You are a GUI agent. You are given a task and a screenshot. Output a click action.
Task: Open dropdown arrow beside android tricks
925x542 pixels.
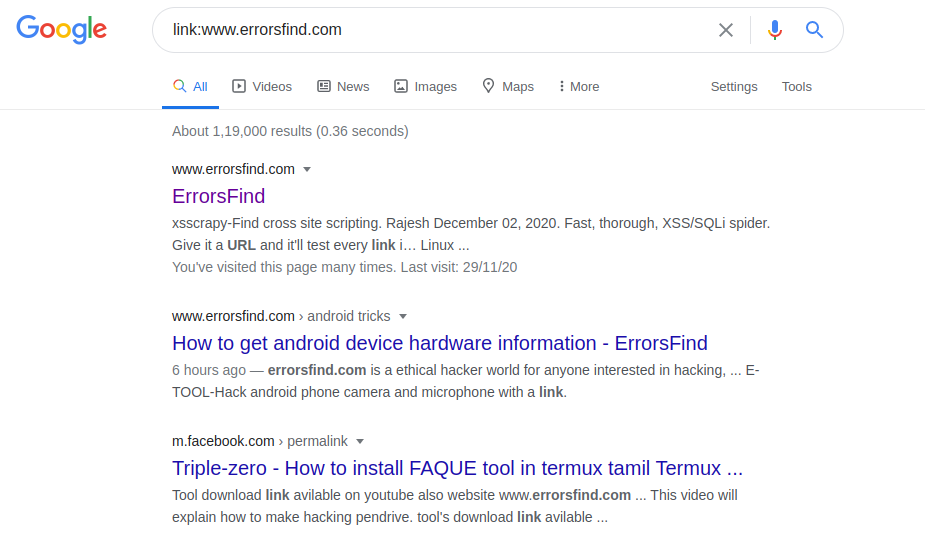pos(403,316)
